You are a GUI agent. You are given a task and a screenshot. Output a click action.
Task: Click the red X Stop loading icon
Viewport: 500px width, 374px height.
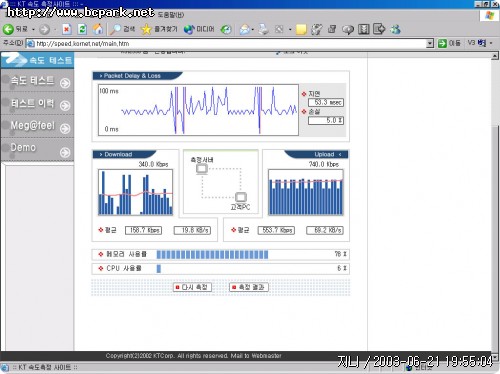tap(67, 29)
